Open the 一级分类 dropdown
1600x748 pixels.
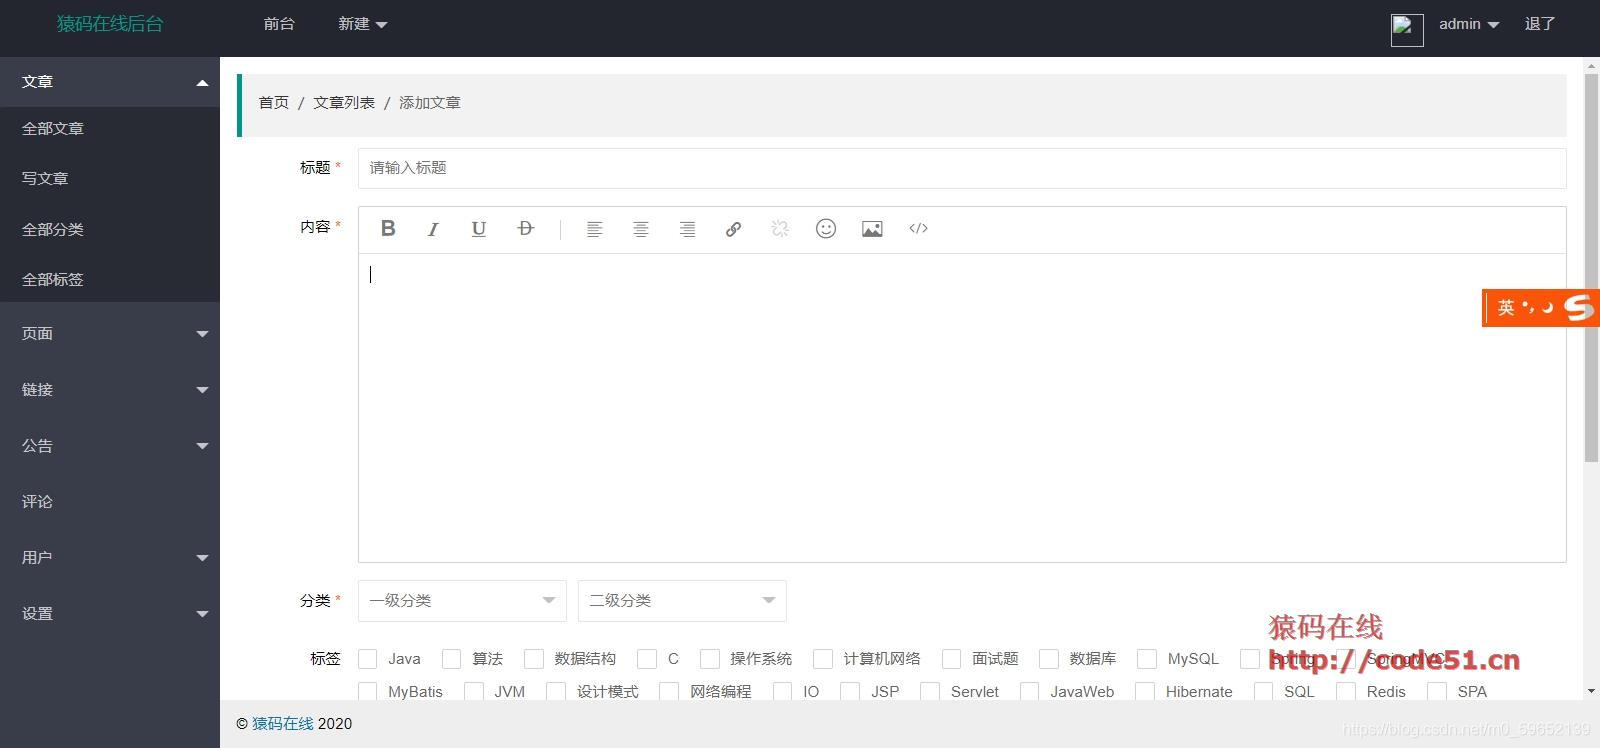coord(462,601)
